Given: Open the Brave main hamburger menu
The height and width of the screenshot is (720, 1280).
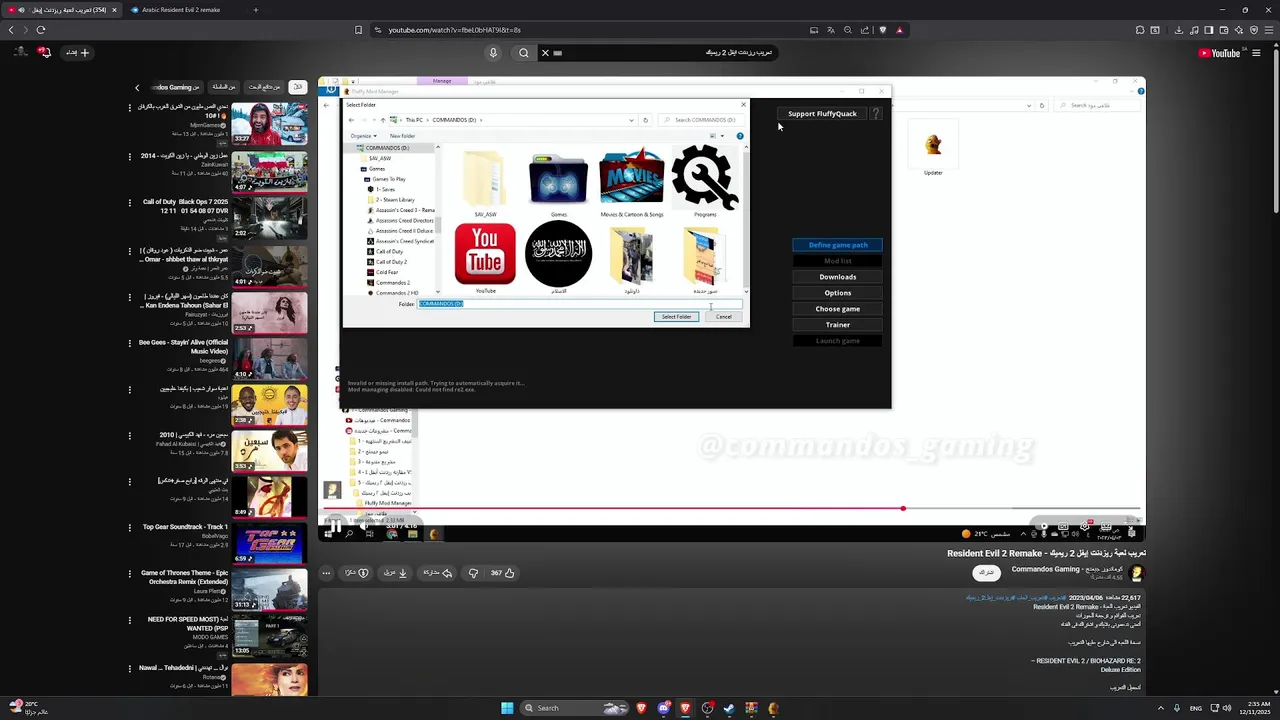Looking at the screenshot, I should [x=1270, y=30].
